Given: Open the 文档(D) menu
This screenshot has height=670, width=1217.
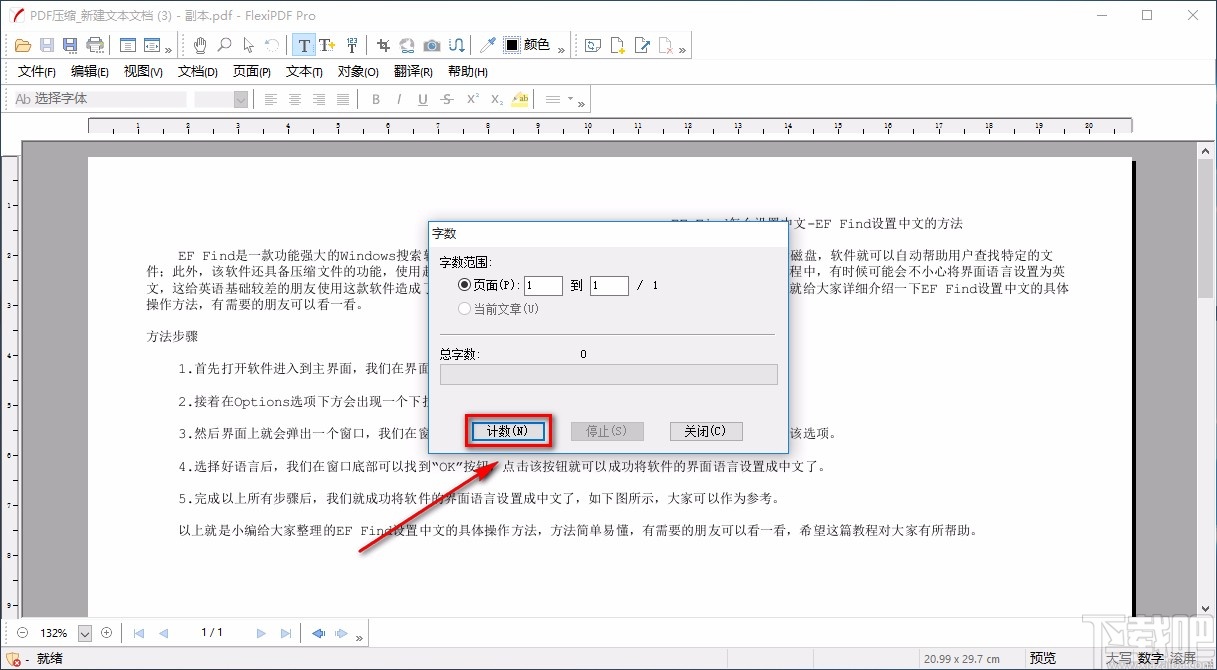Looking at the screenshot, I should [198, 71].
